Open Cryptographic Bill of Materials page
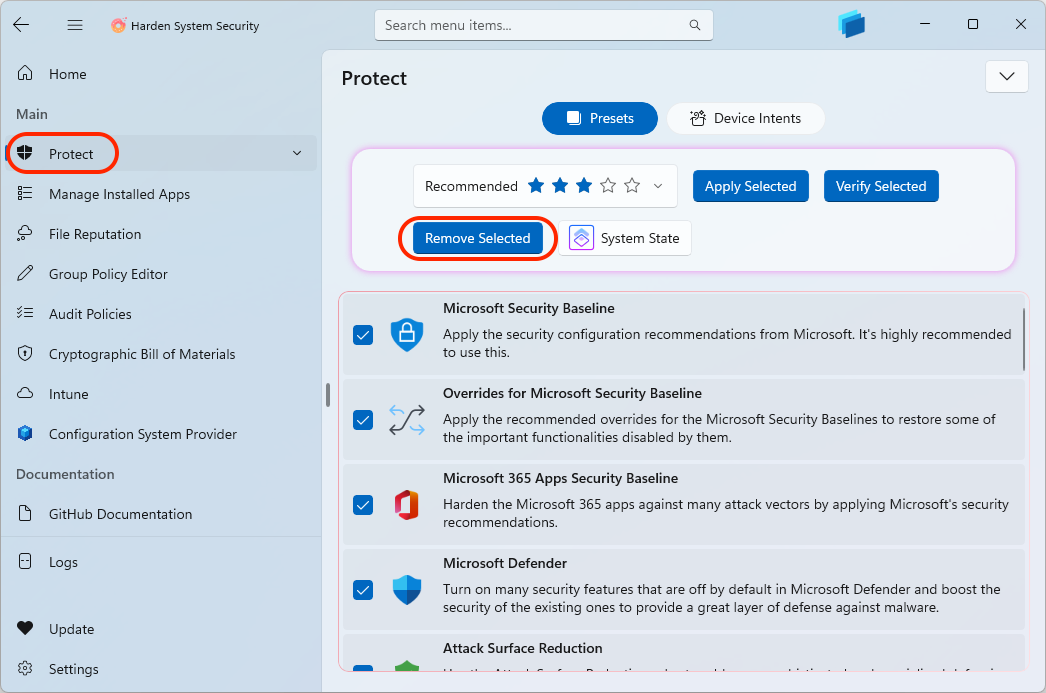This screenshot has height=693, width=1046. tap(161, 354)
